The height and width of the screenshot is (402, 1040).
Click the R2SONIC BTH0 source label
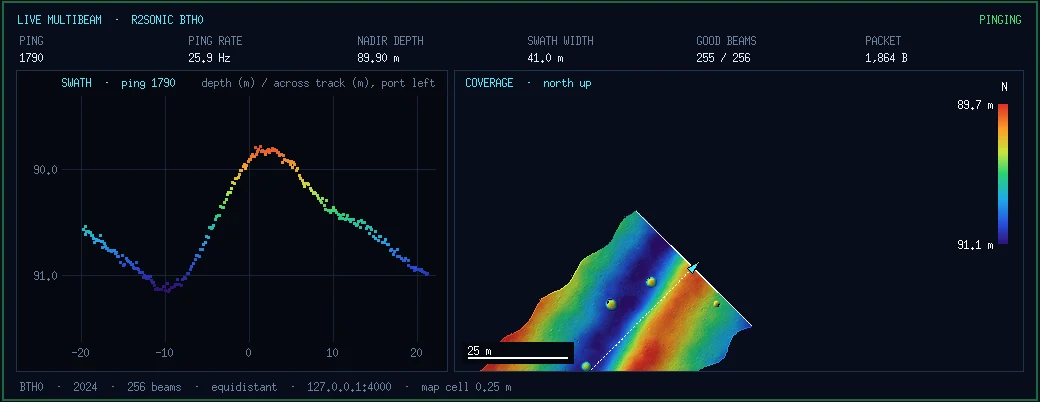coord(168,20)
